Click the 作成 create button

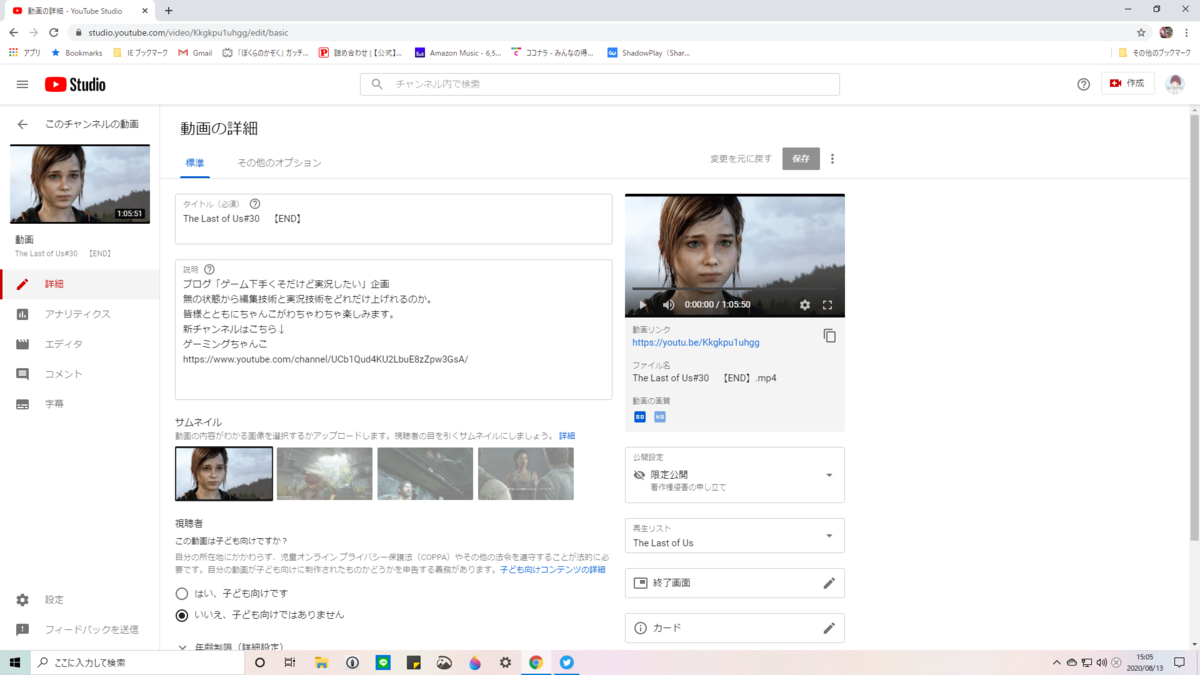pos(1127,84)
